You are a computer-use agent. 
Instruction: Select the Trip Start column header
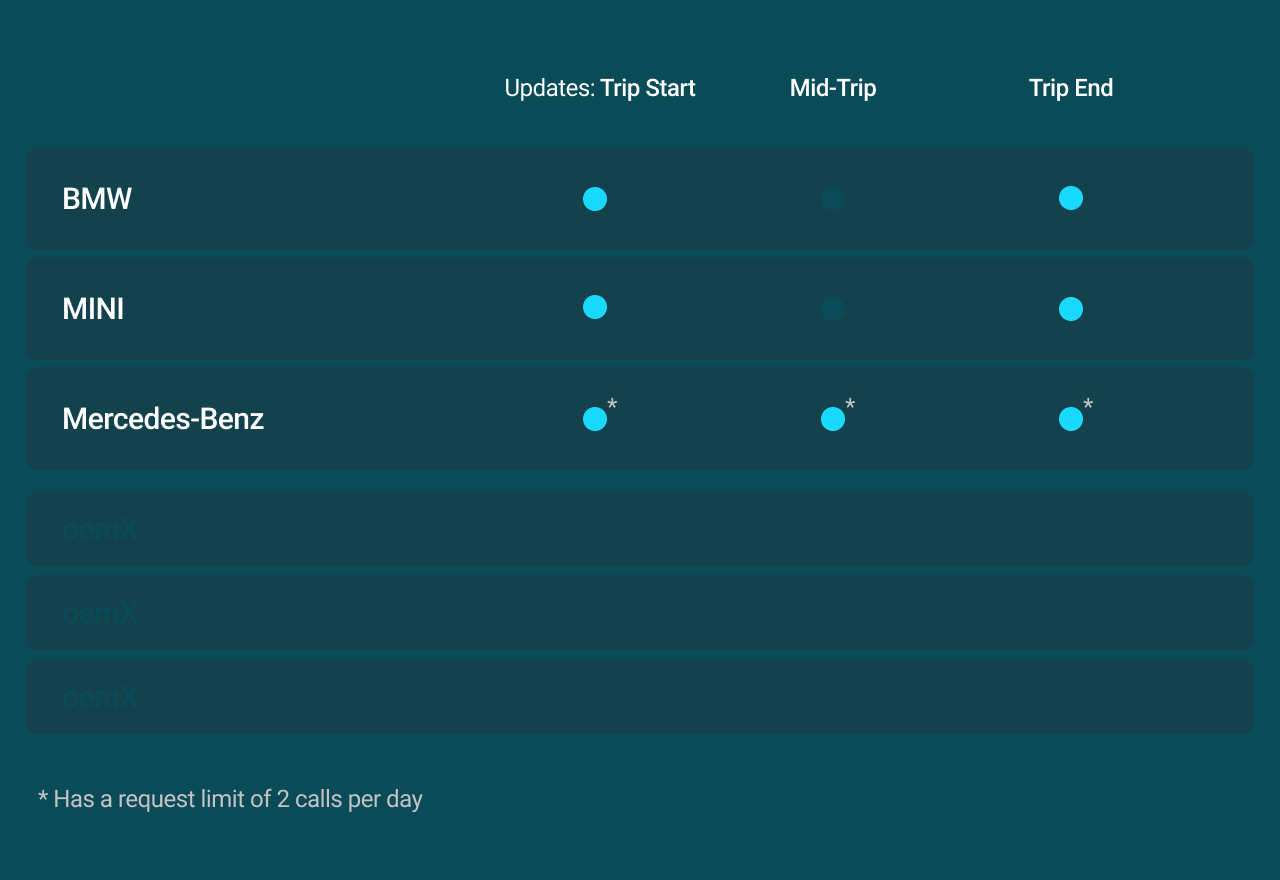pos(647,88)
